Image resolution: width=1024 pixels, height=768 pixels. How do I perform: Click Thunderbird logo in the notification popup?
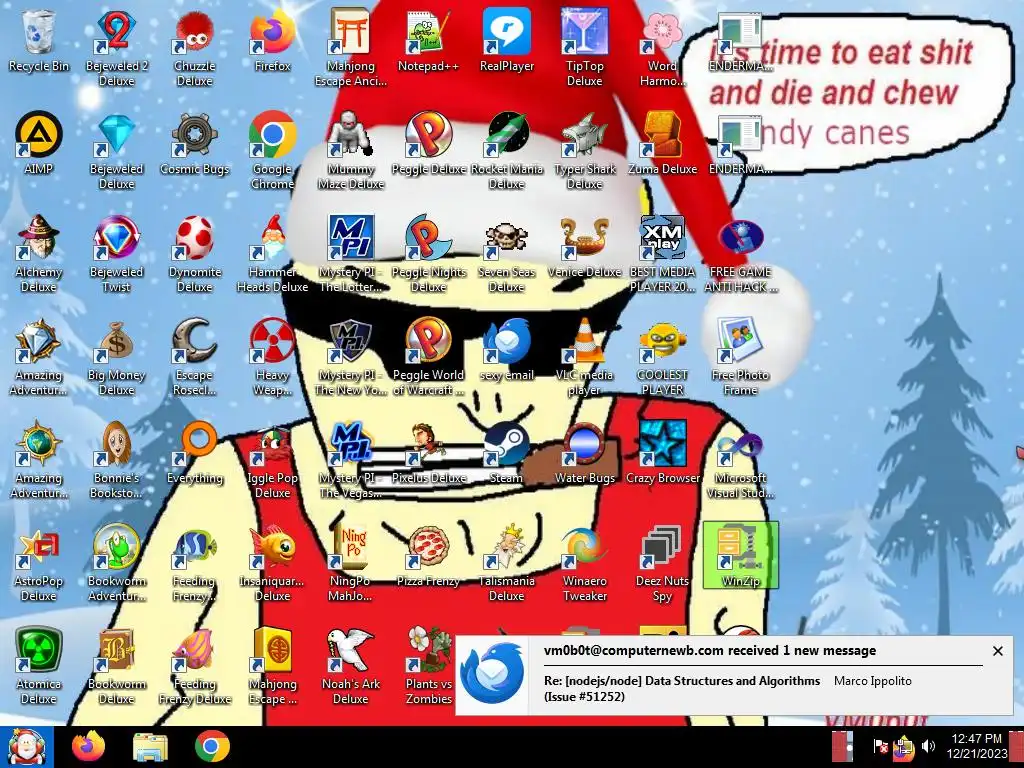point(492,674)
